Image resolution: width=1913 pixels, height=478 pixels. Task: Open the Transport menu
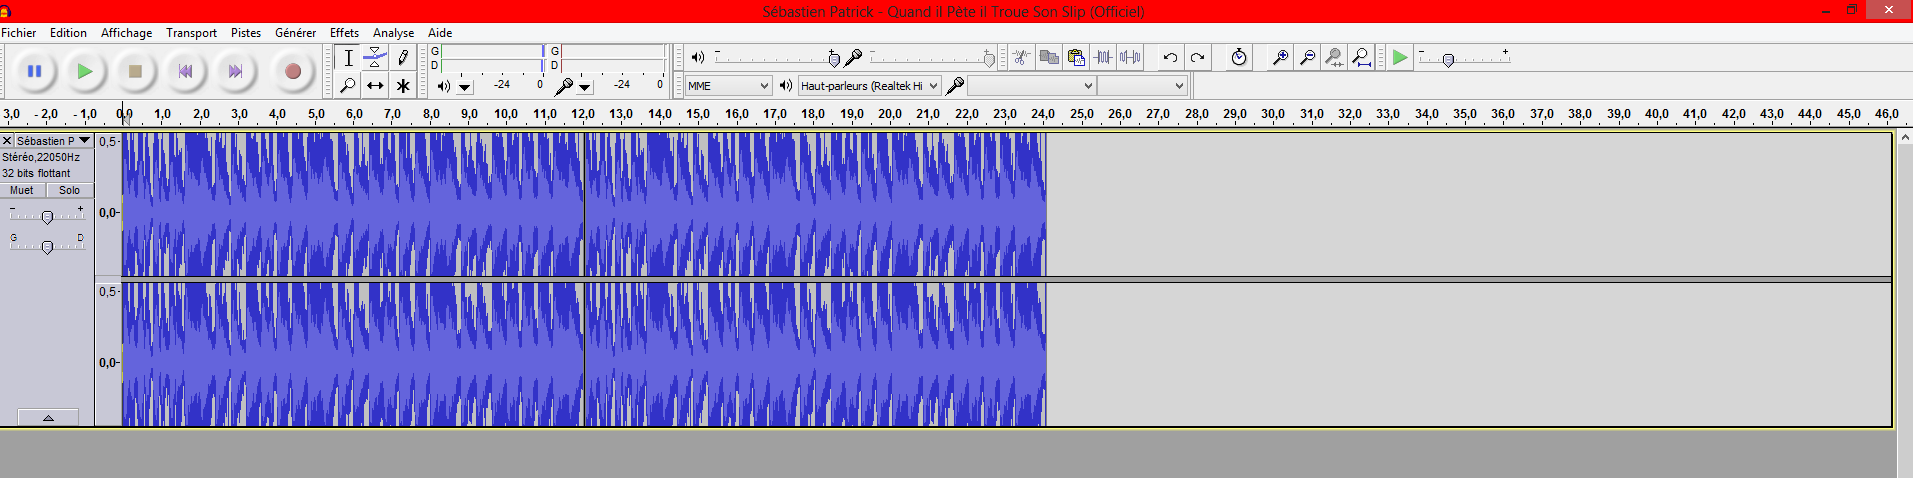tap(191, 33)
